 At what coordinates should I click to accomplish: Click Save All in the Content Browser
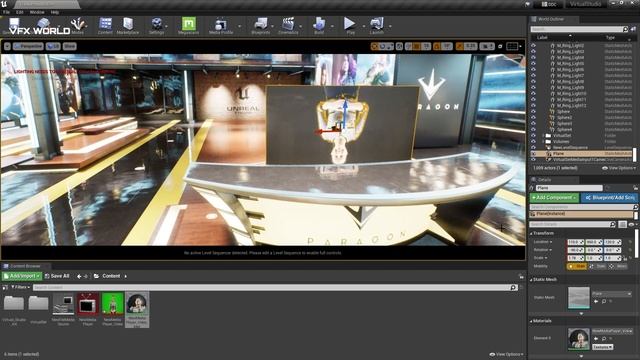pyautogui.click(x=57, y=276)
